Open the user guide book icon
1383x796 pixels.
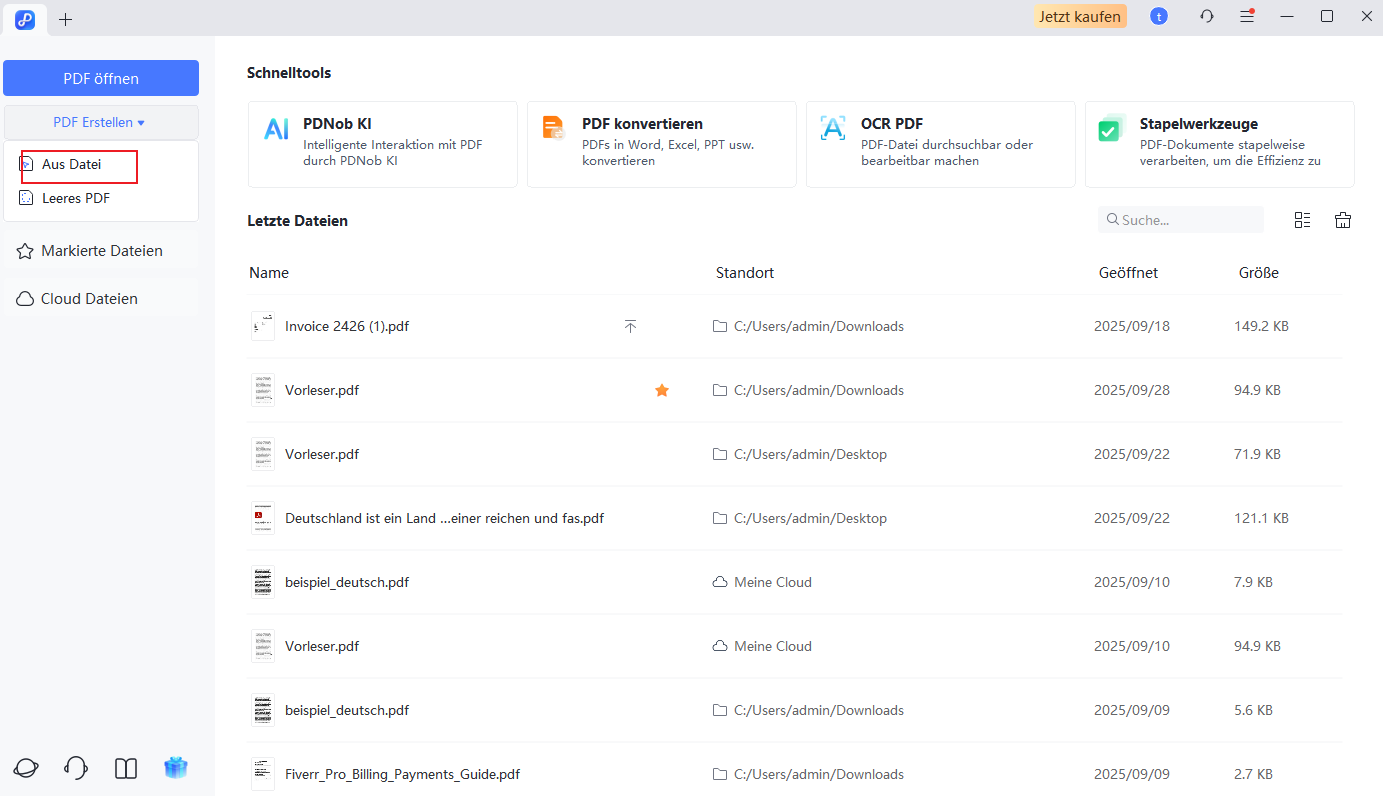[x=126, y=768]
